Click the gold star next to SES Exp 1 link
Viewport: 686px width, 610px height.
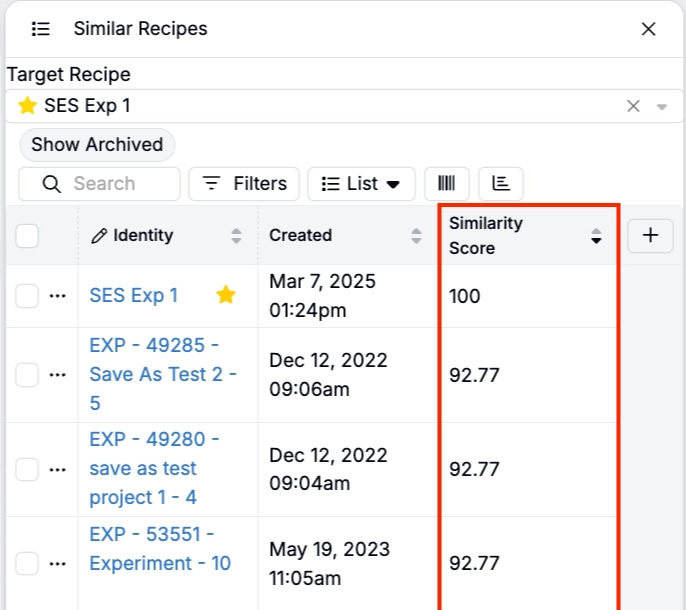pyautogui.click(x=227, y=295)
